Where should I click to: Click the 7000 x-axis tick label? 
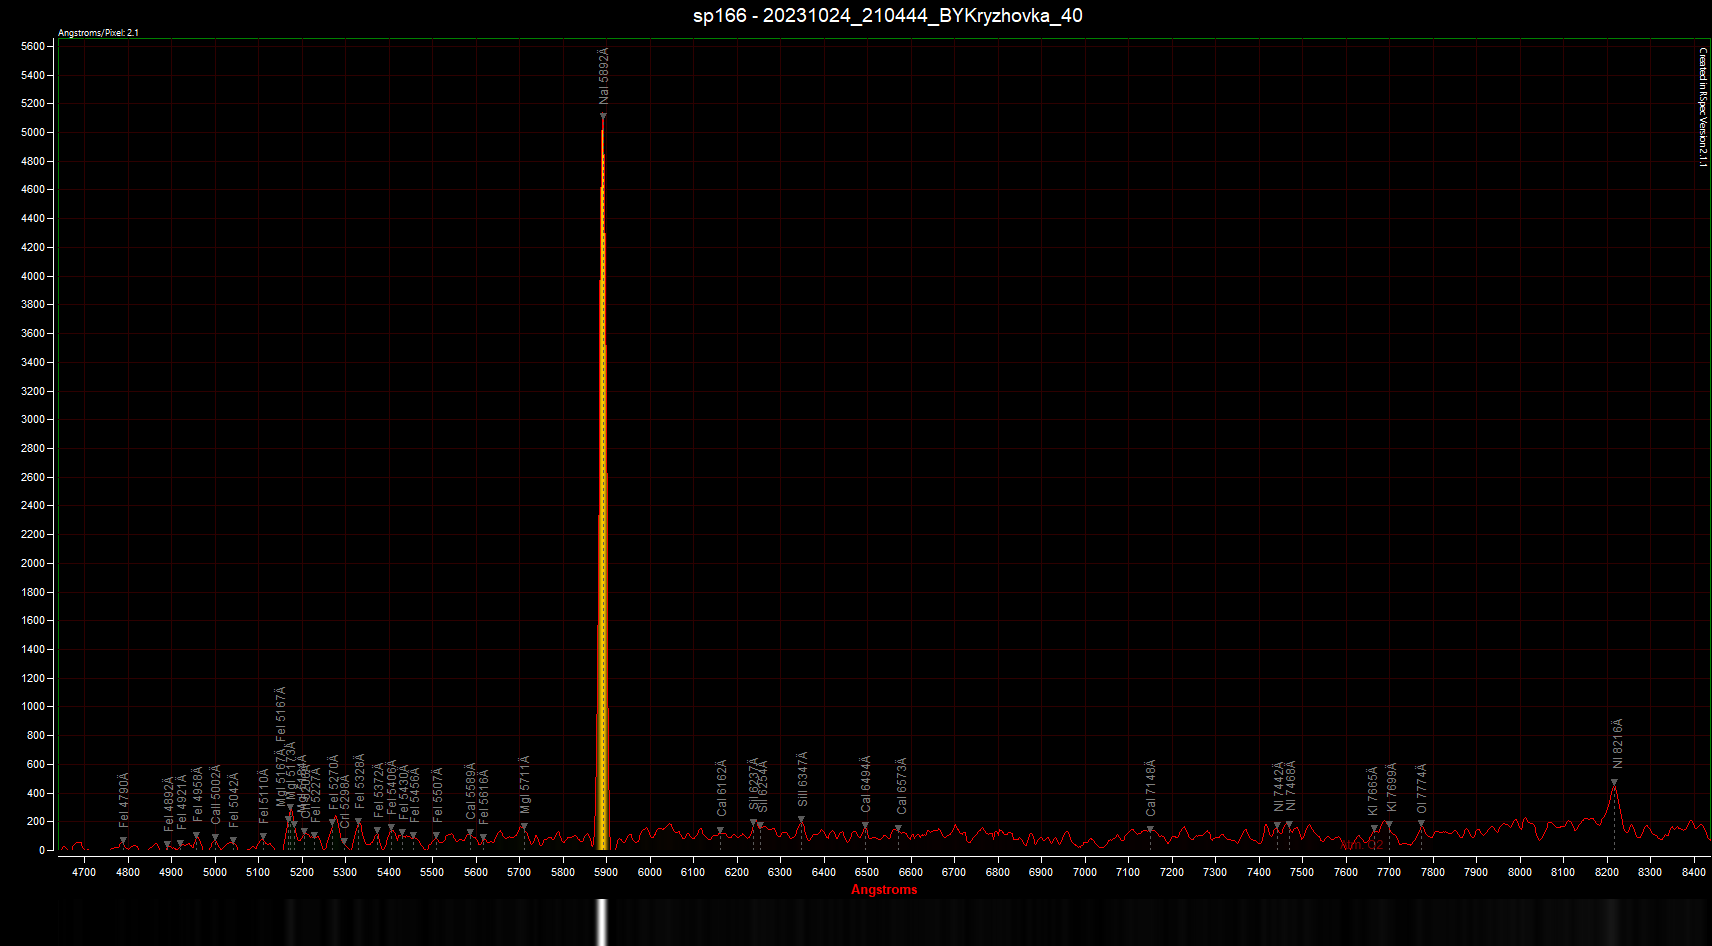pyautogui.click(x=1085, y=872)
